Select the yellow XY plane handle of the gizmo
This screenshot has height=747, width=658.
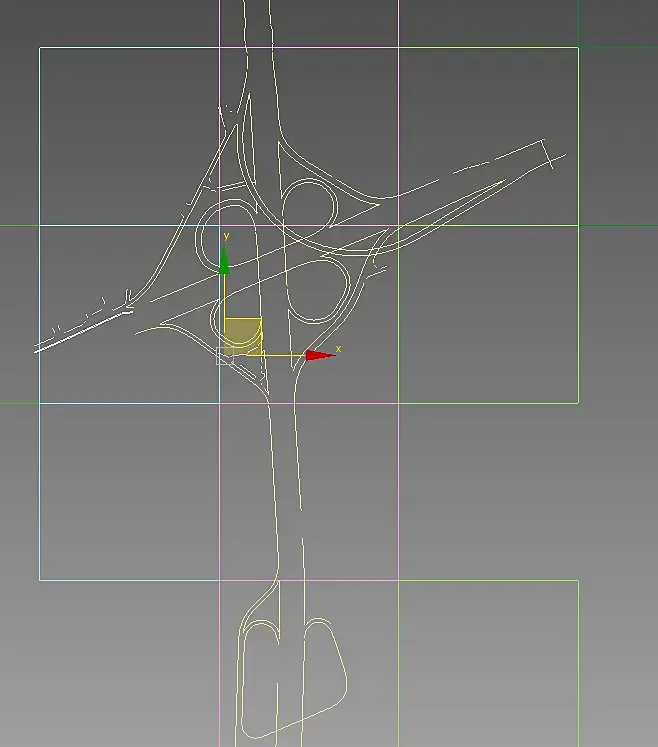tap(243, 336)
